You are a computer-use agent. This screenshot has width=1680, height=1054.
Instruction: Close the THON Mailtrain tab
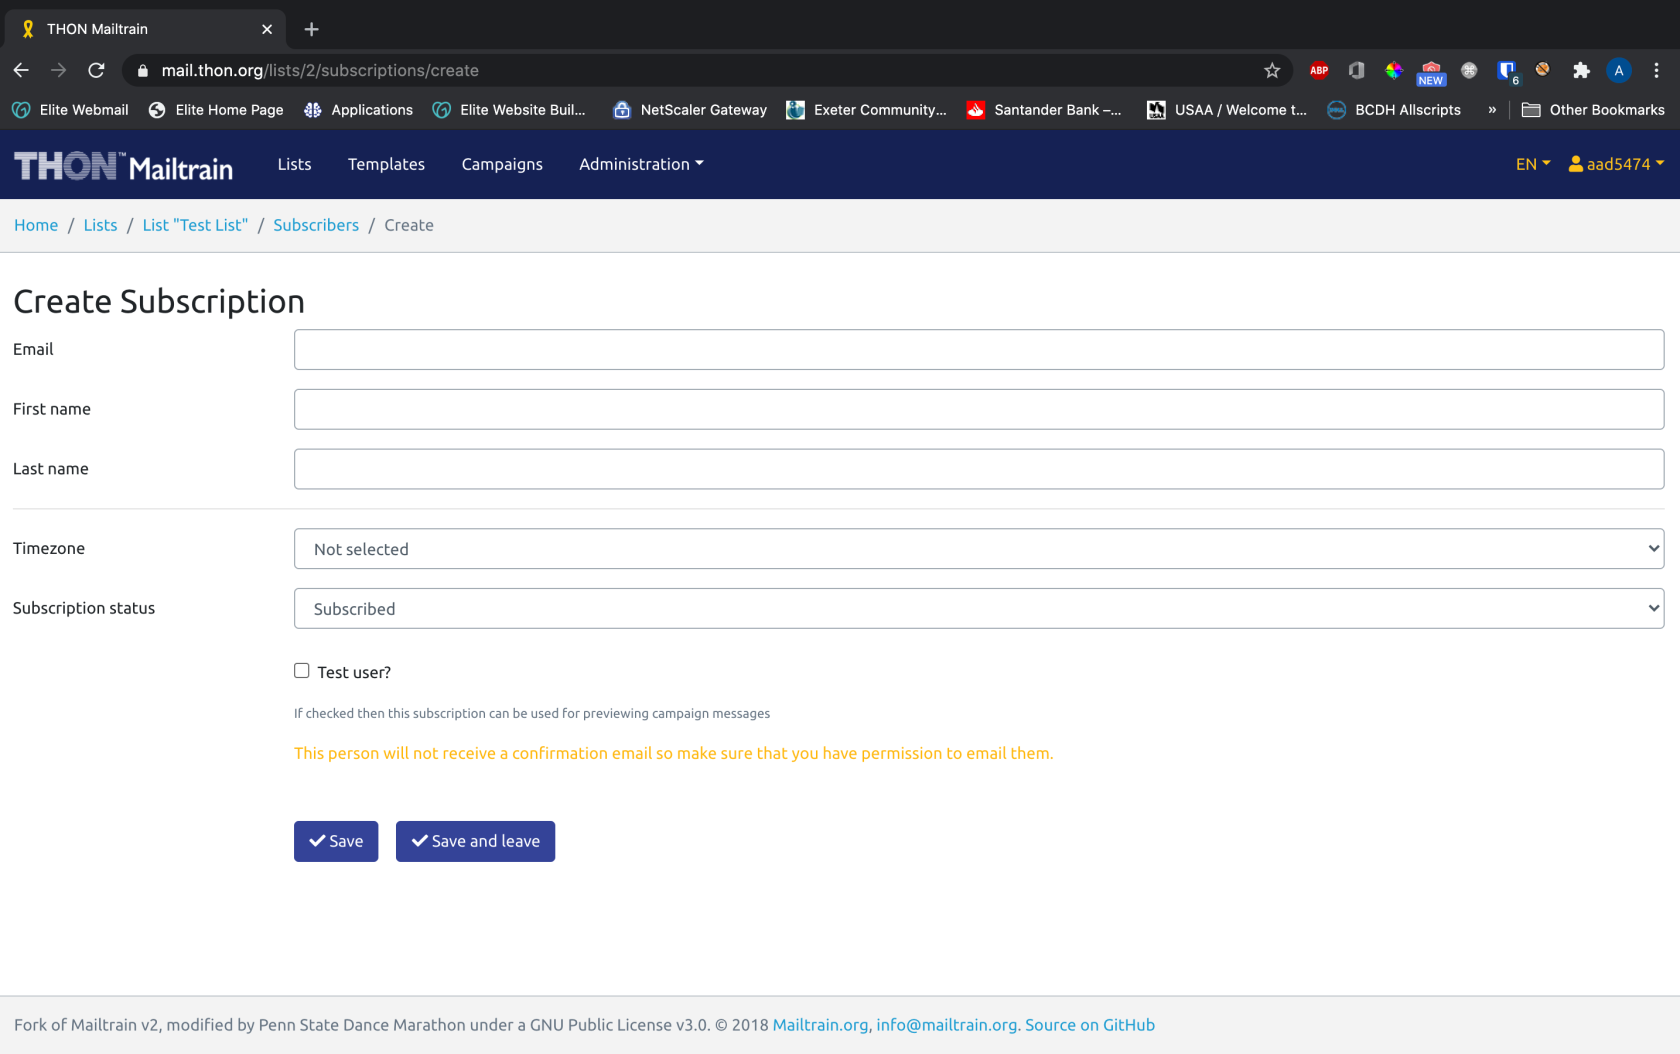pos(267,29)
